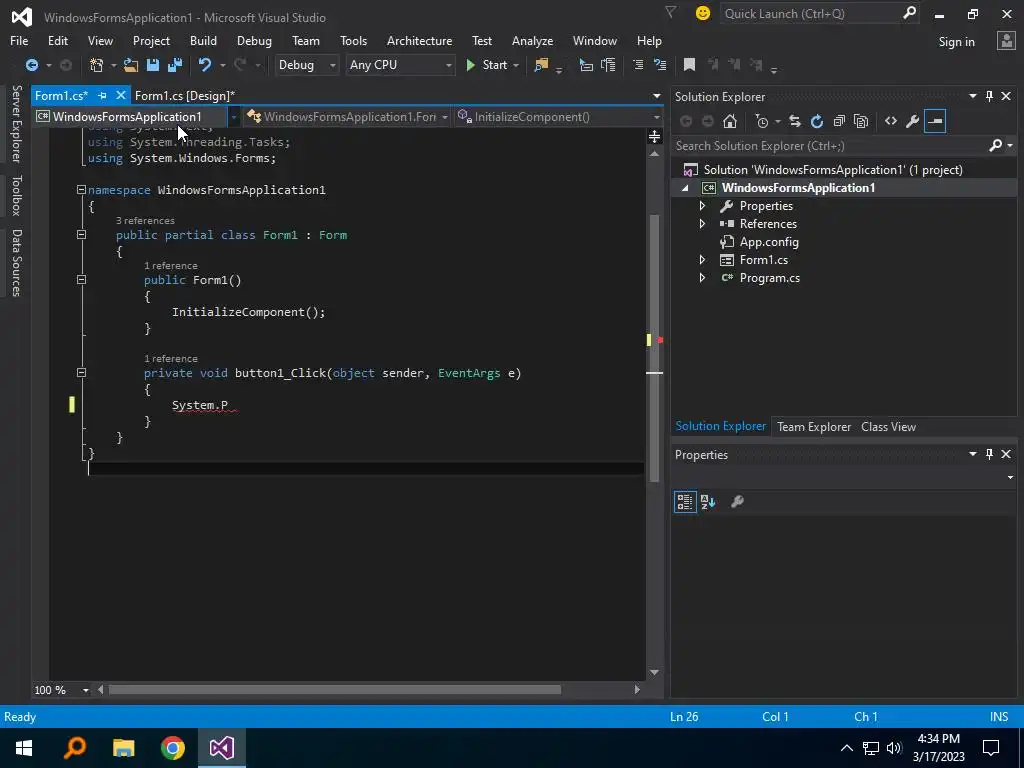
Task: Open the Solution Explorer Home view
Action: [x=730, y=121]
